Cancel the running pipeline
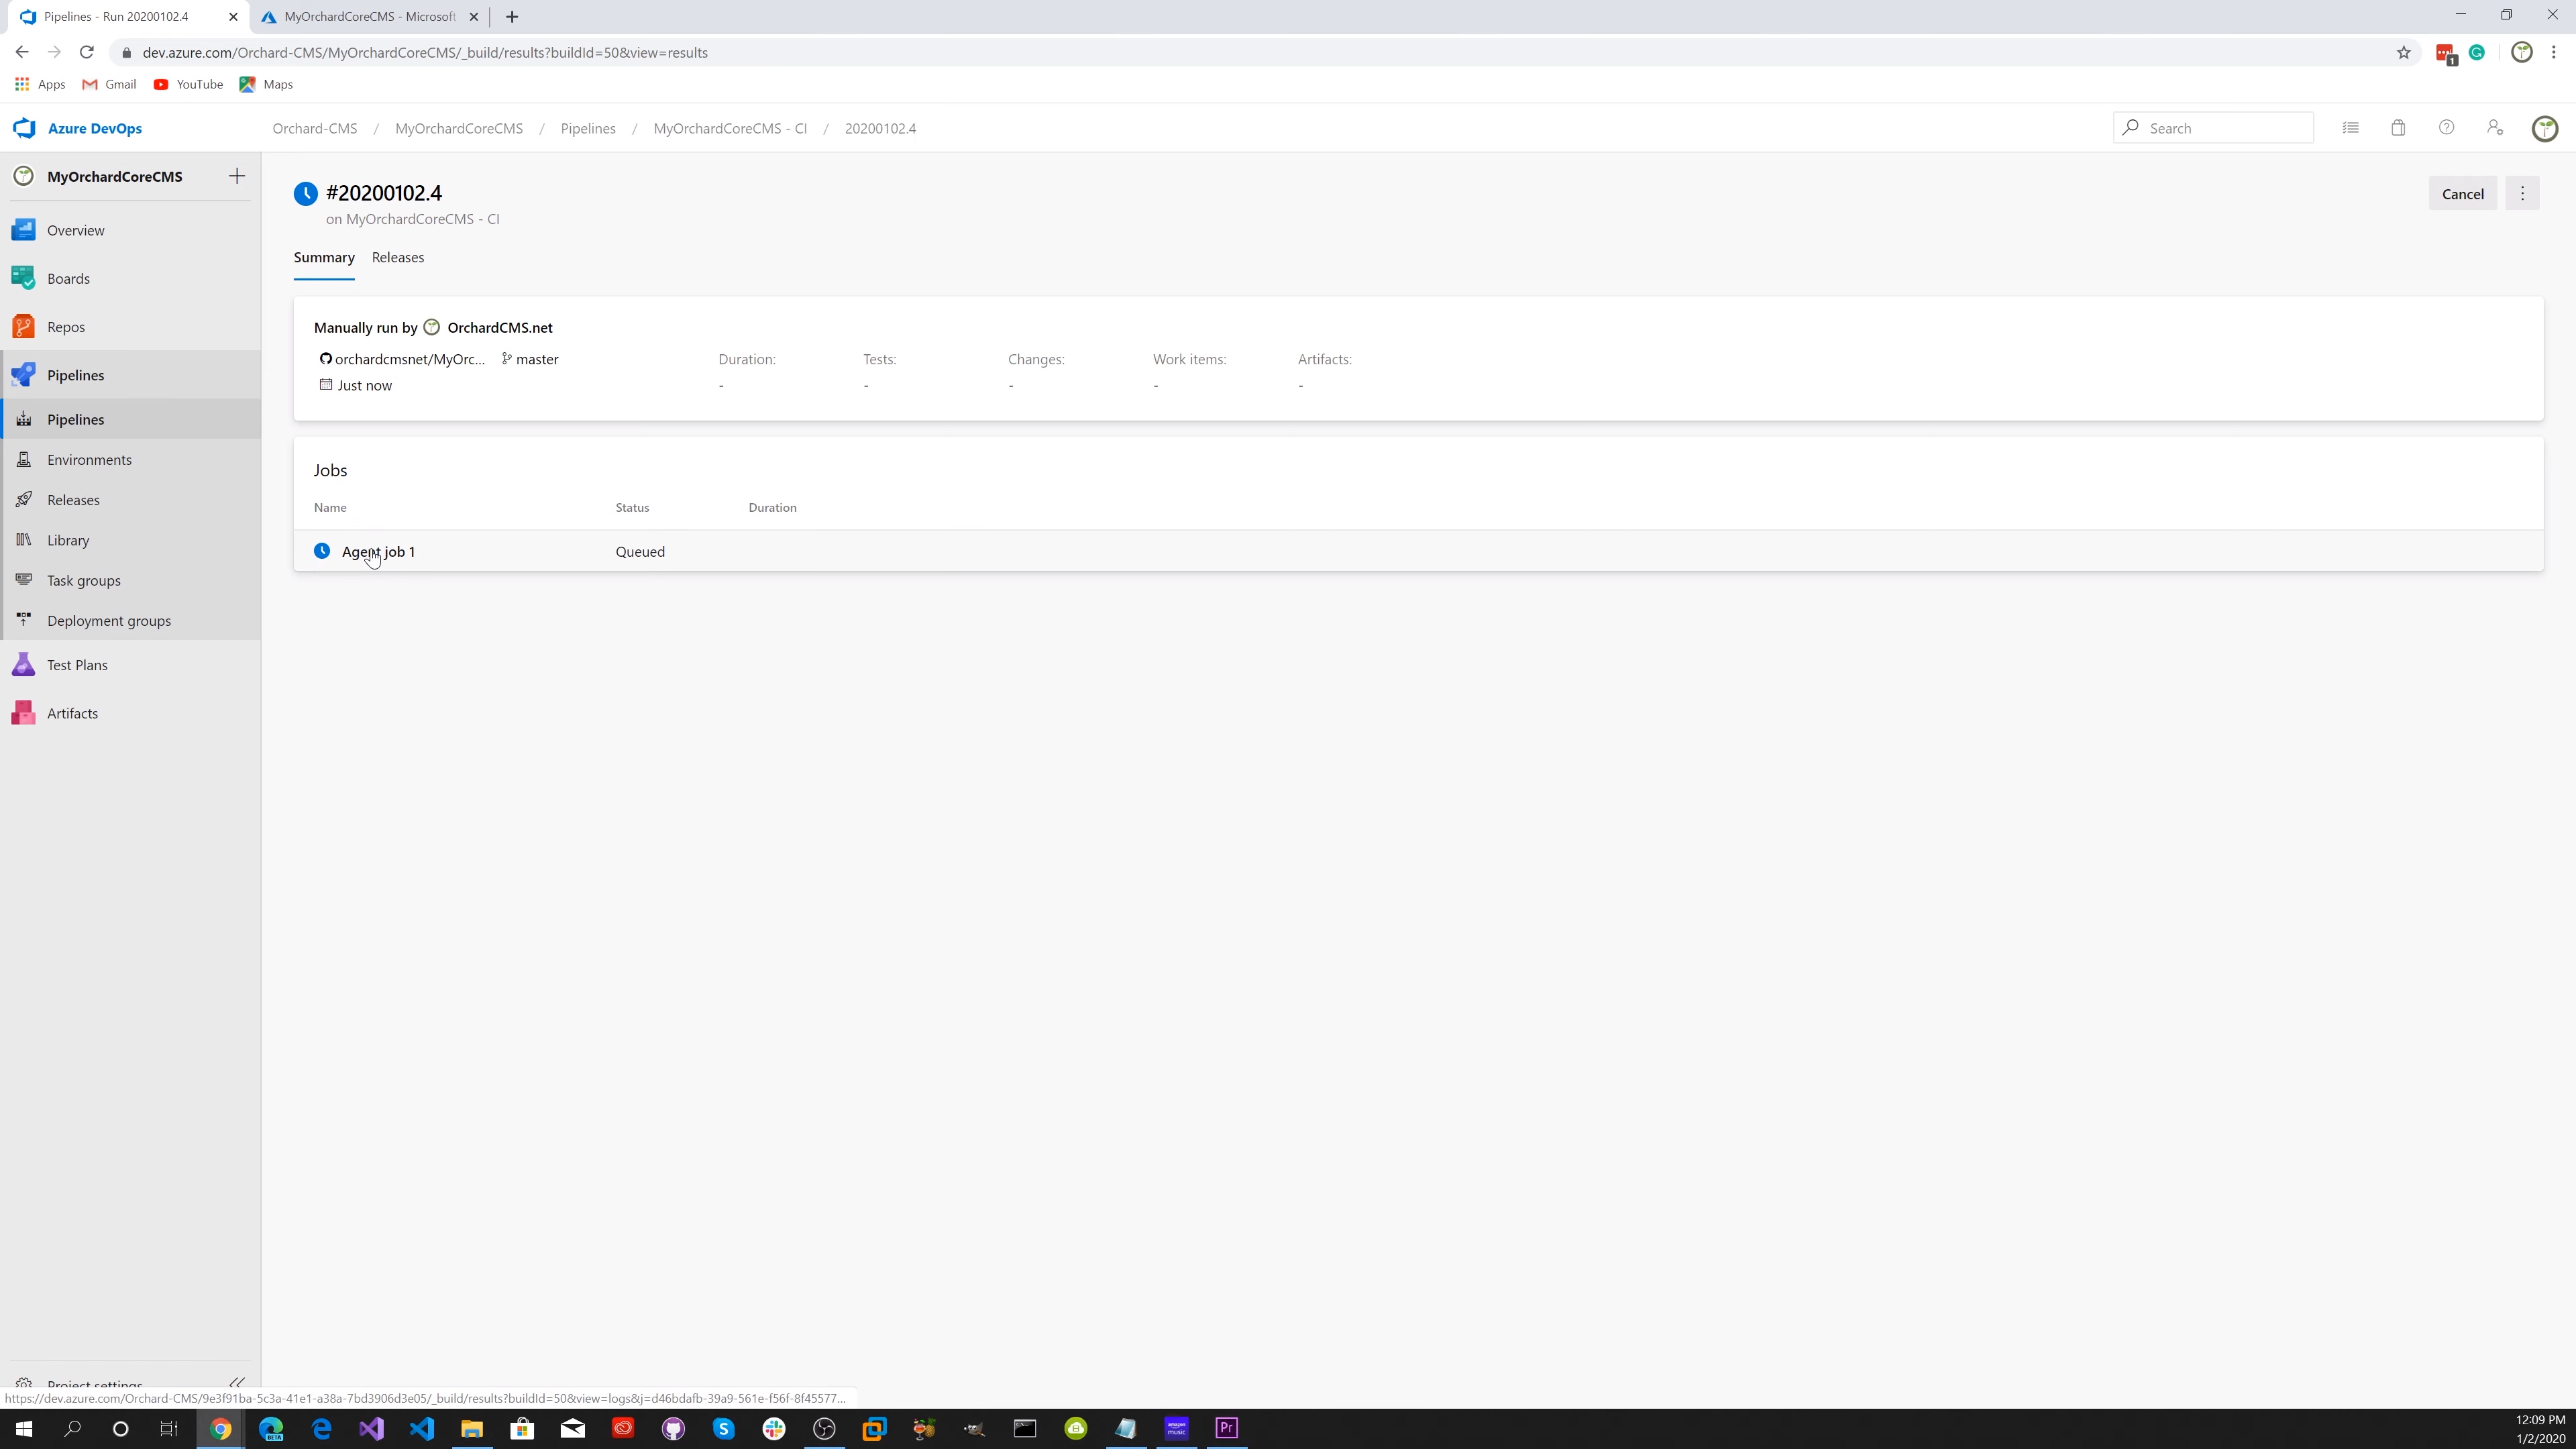This screenshot has height=1449, width=2576. [x=2462, y=194]
